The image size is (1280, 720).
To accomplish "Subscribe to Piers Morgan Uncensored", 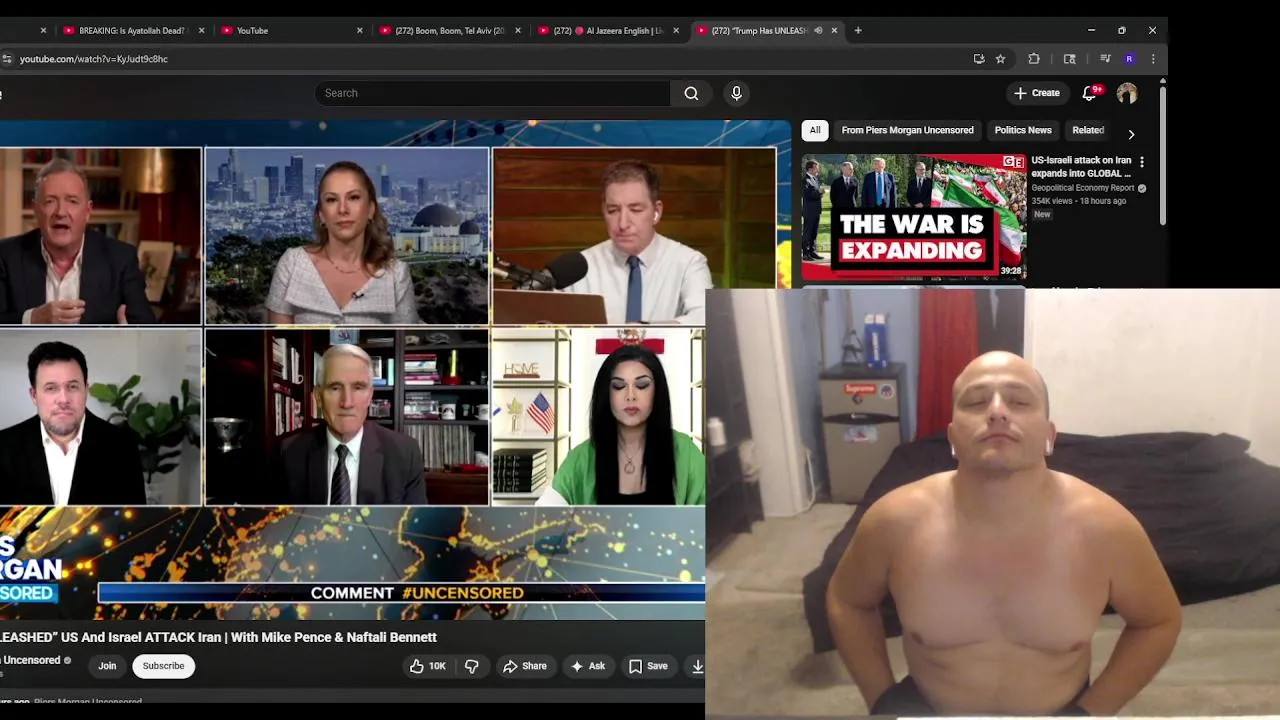I will (x=163, y=666).
